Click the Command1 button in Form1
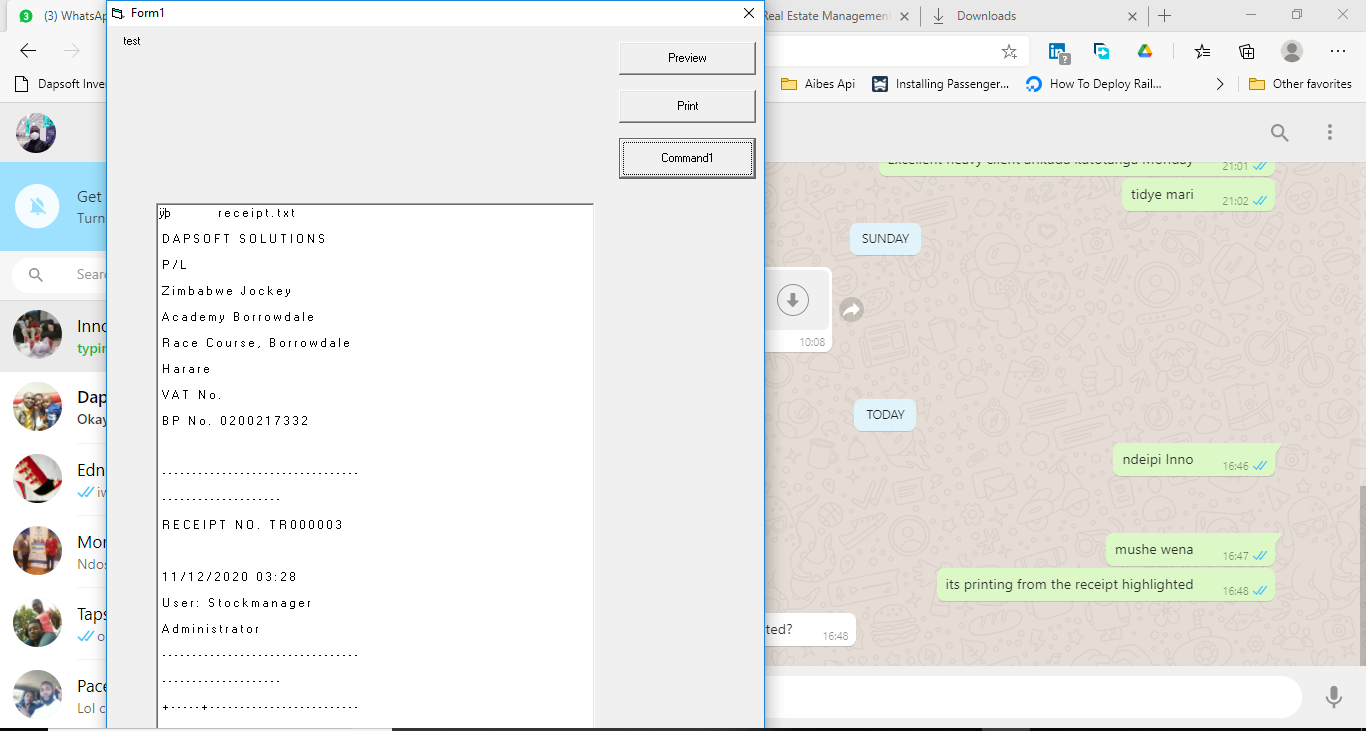The image size is (1366, 731). [x=687, y=158]
